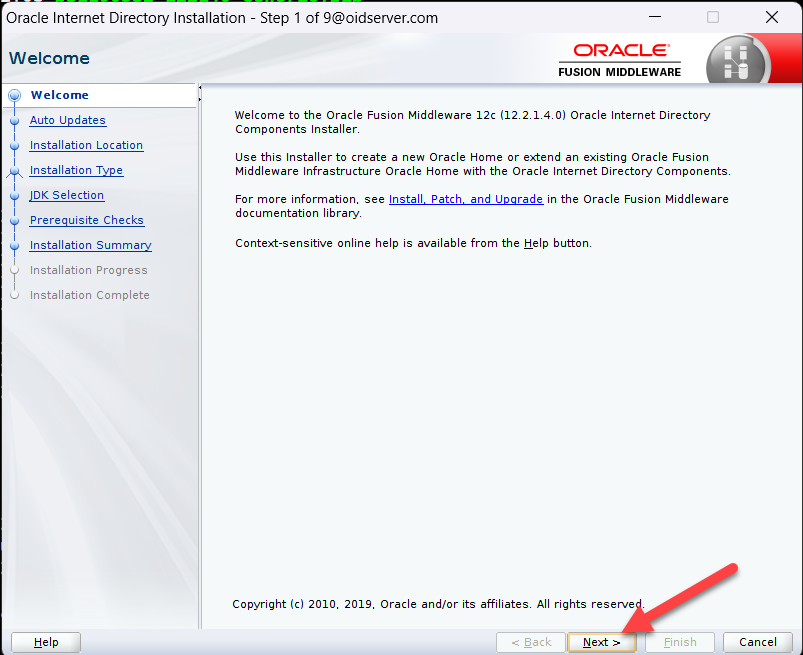This screenshot has height=655, width=803.
Task: Click the Oracle Fusion Middleware text logo
Action: pos(619,60)
